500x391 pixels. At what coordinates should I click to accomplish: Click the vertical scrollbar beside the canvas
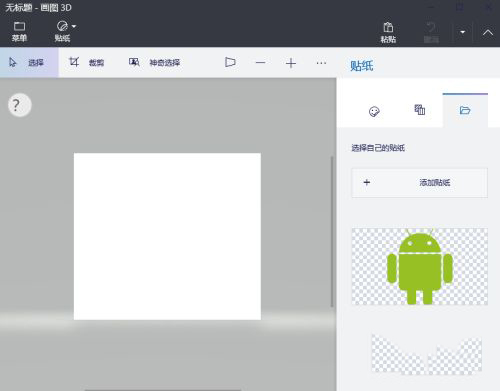click(332, 232)
